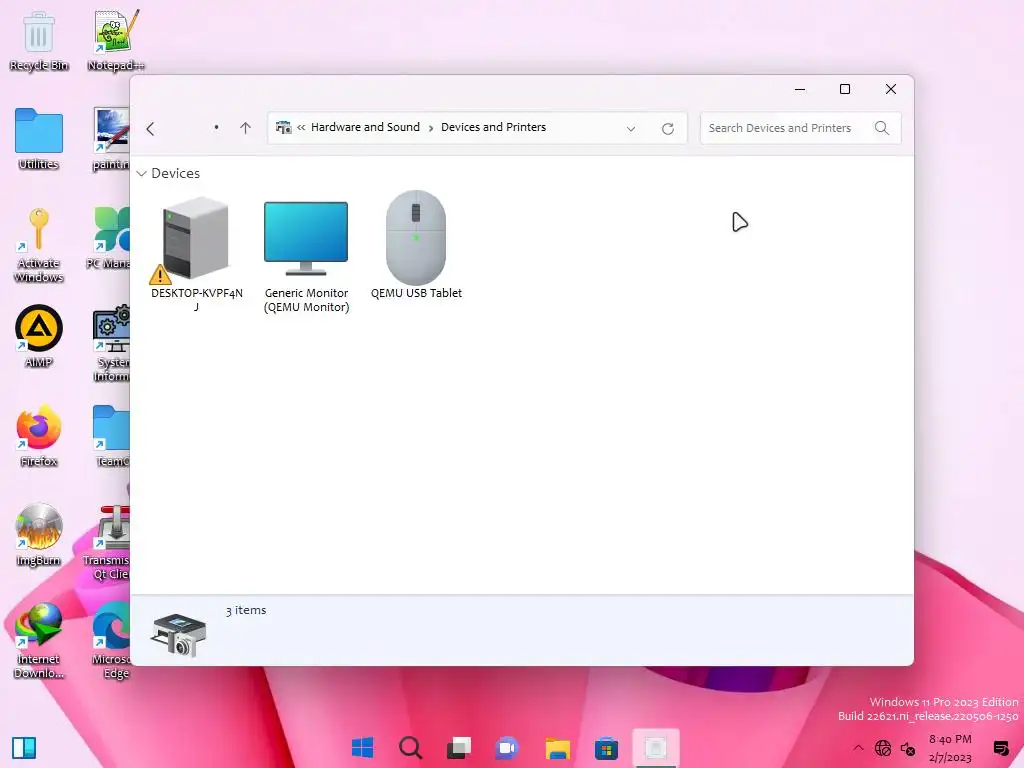
Task: Click the active Devices and Printers taskbar button
Action: (x=656, y=748)
